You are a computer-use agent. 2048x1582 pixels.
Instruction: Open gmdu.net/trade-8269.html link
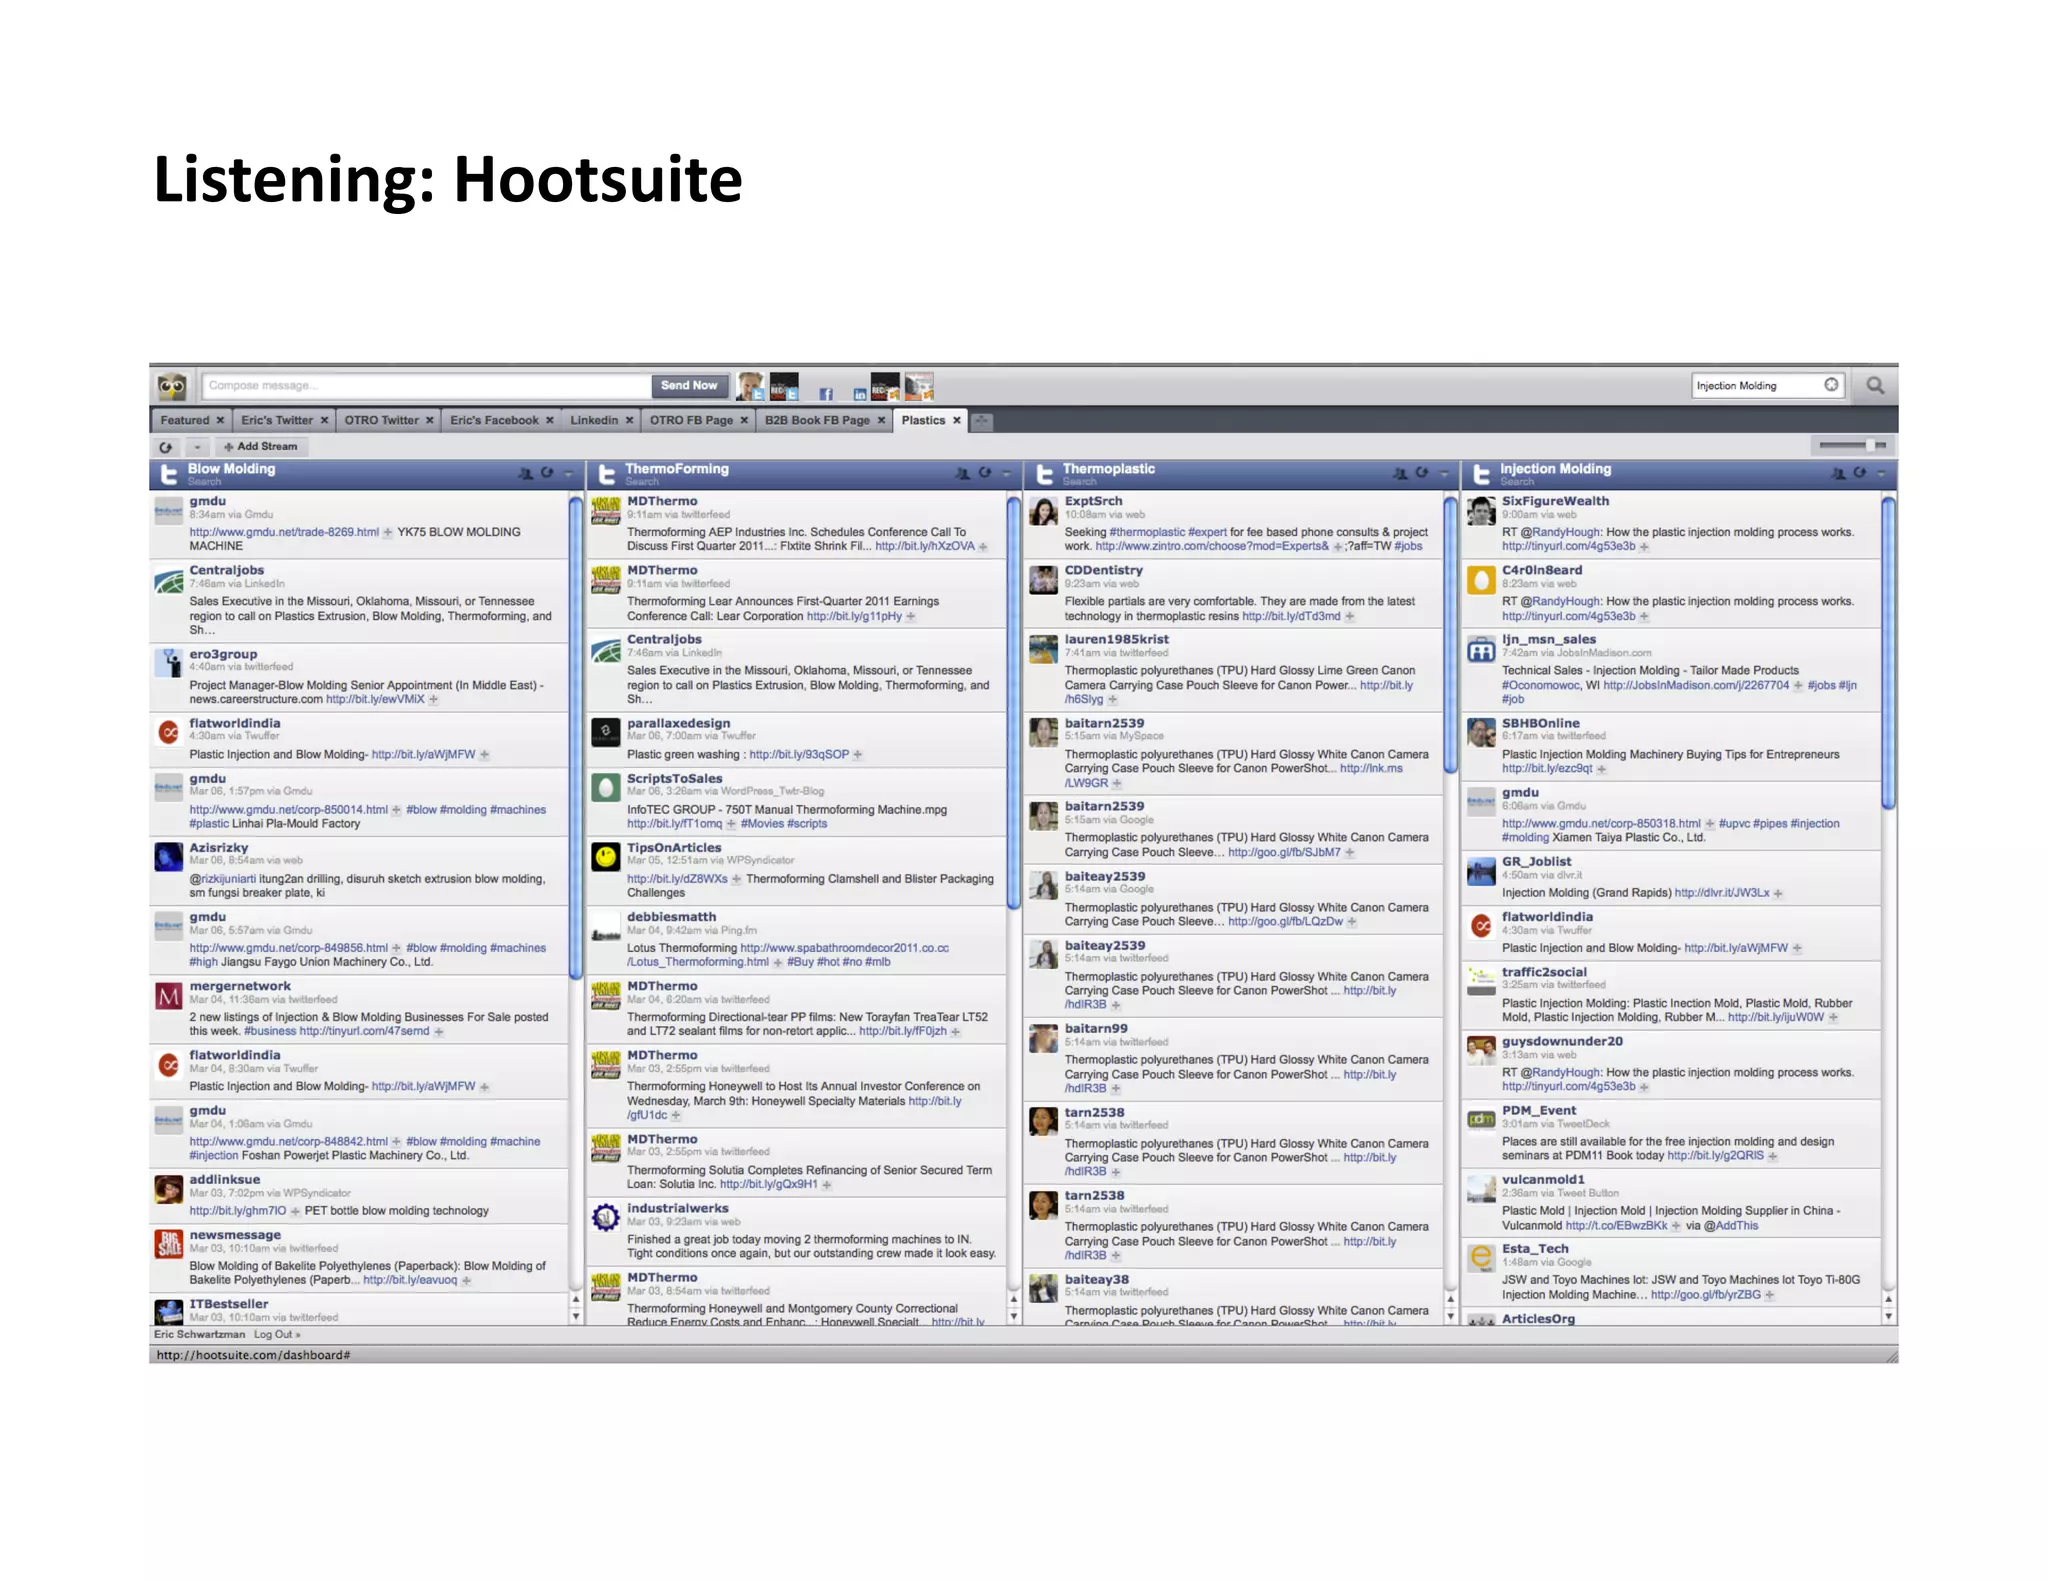pyautogui.click(x=284, y=532)
